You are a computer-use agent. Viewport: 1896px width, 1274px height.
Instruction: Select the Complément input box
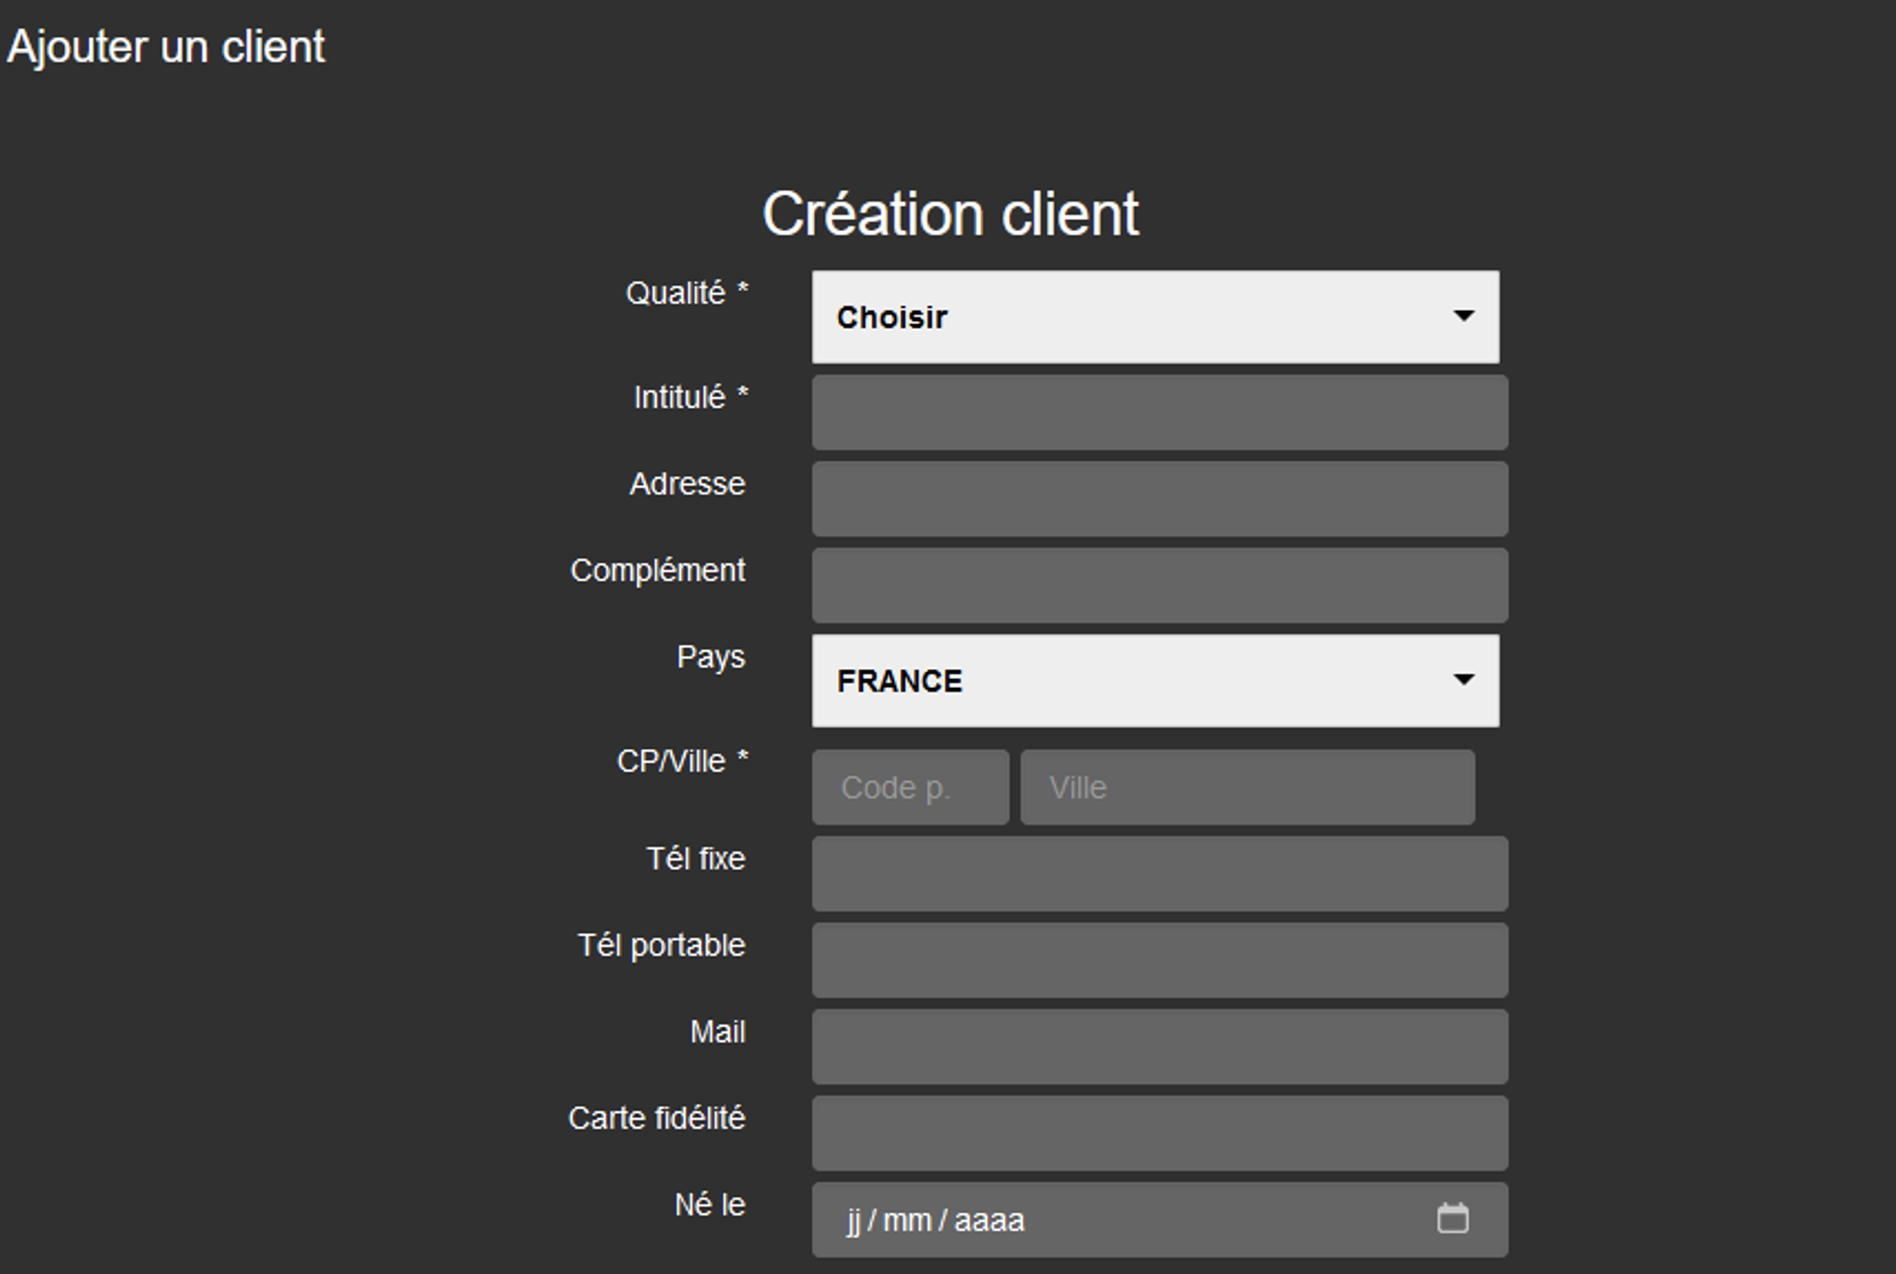(x=1159, y=586)
